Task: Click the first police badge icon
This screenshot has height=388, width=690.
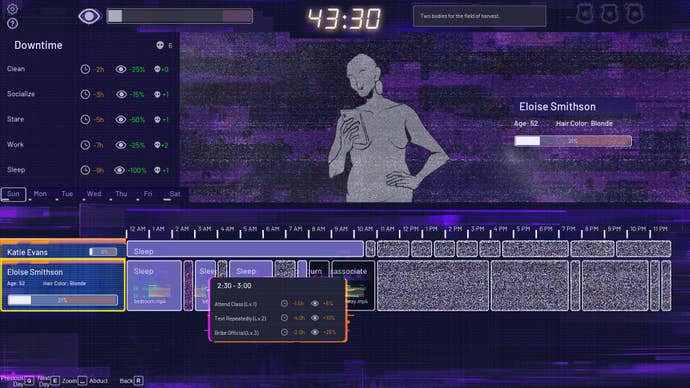Action: (x=584, y=14)
